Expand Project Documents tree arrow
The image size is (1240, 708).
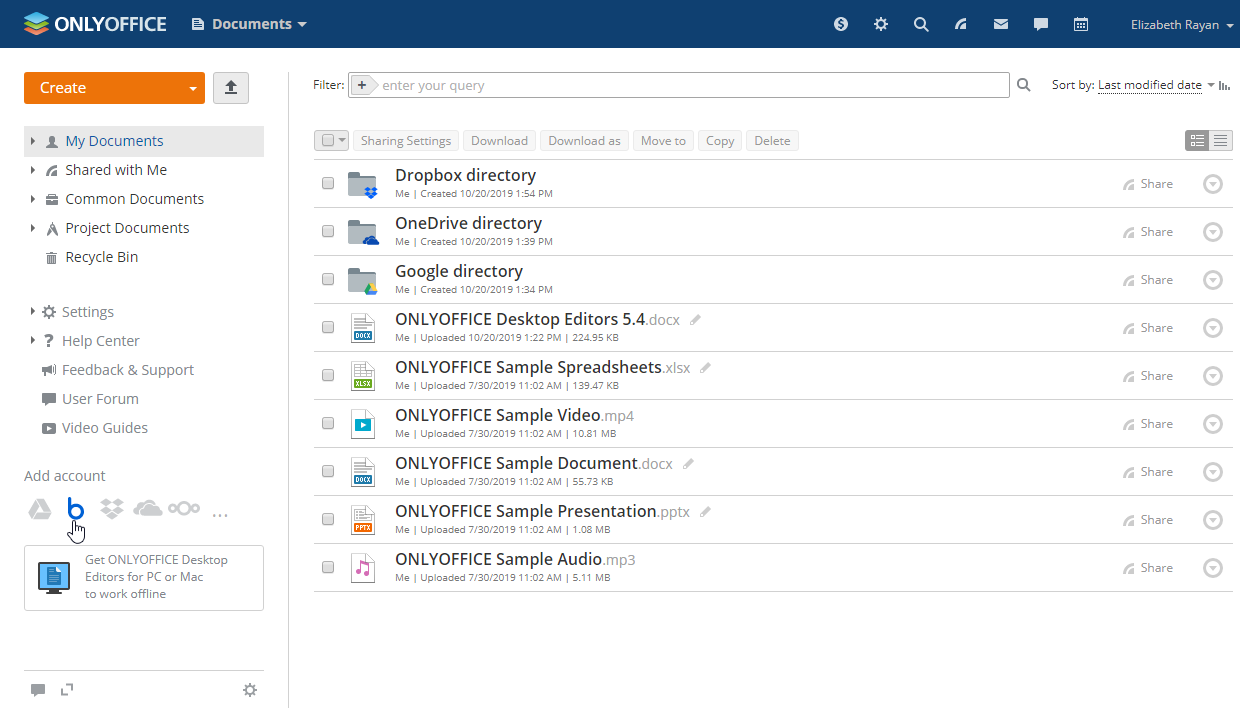pos(33,228)
